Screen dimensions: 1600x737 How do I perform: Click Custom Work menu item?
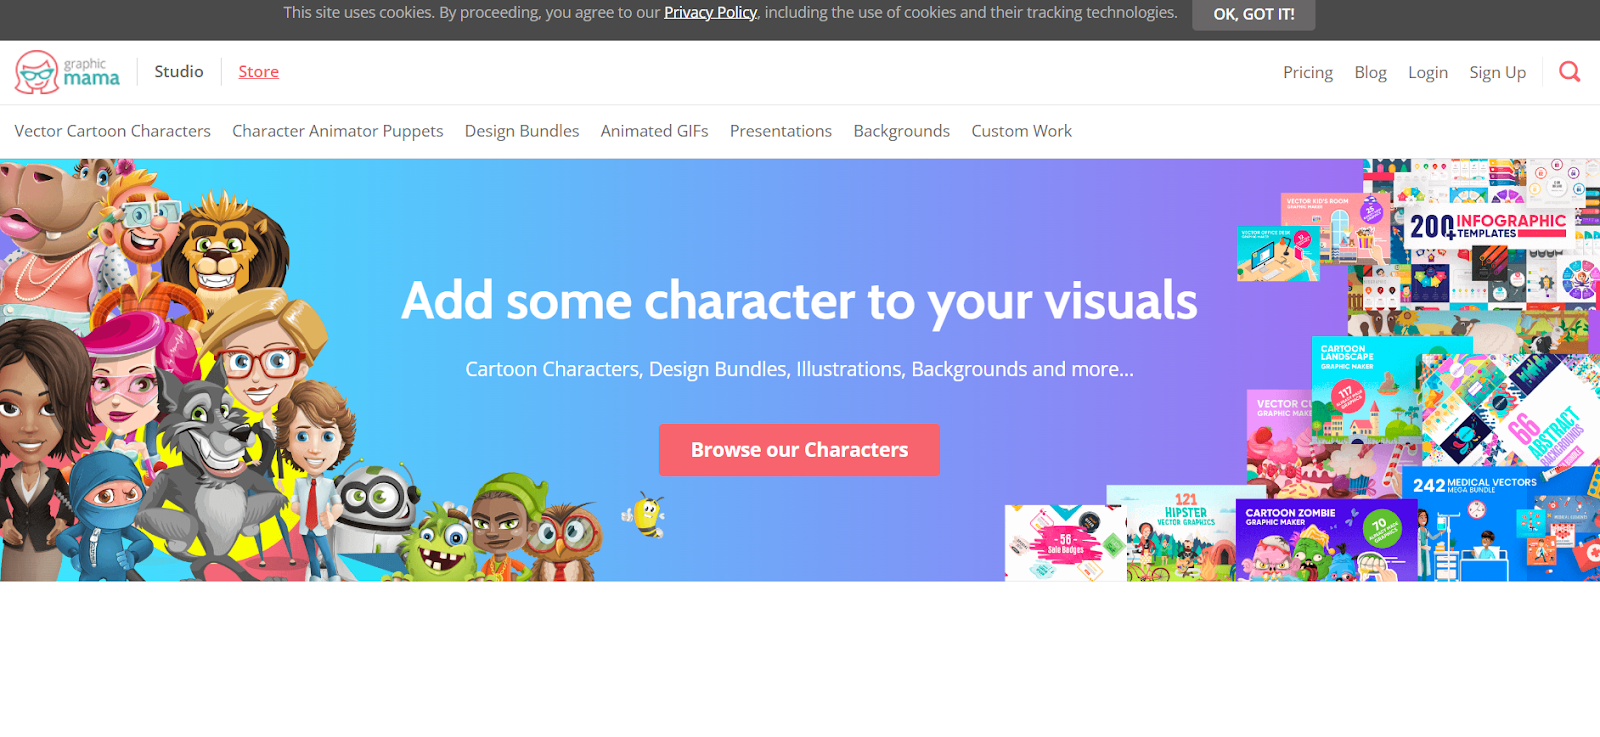pyautogui.click(x=1021, y=131)
